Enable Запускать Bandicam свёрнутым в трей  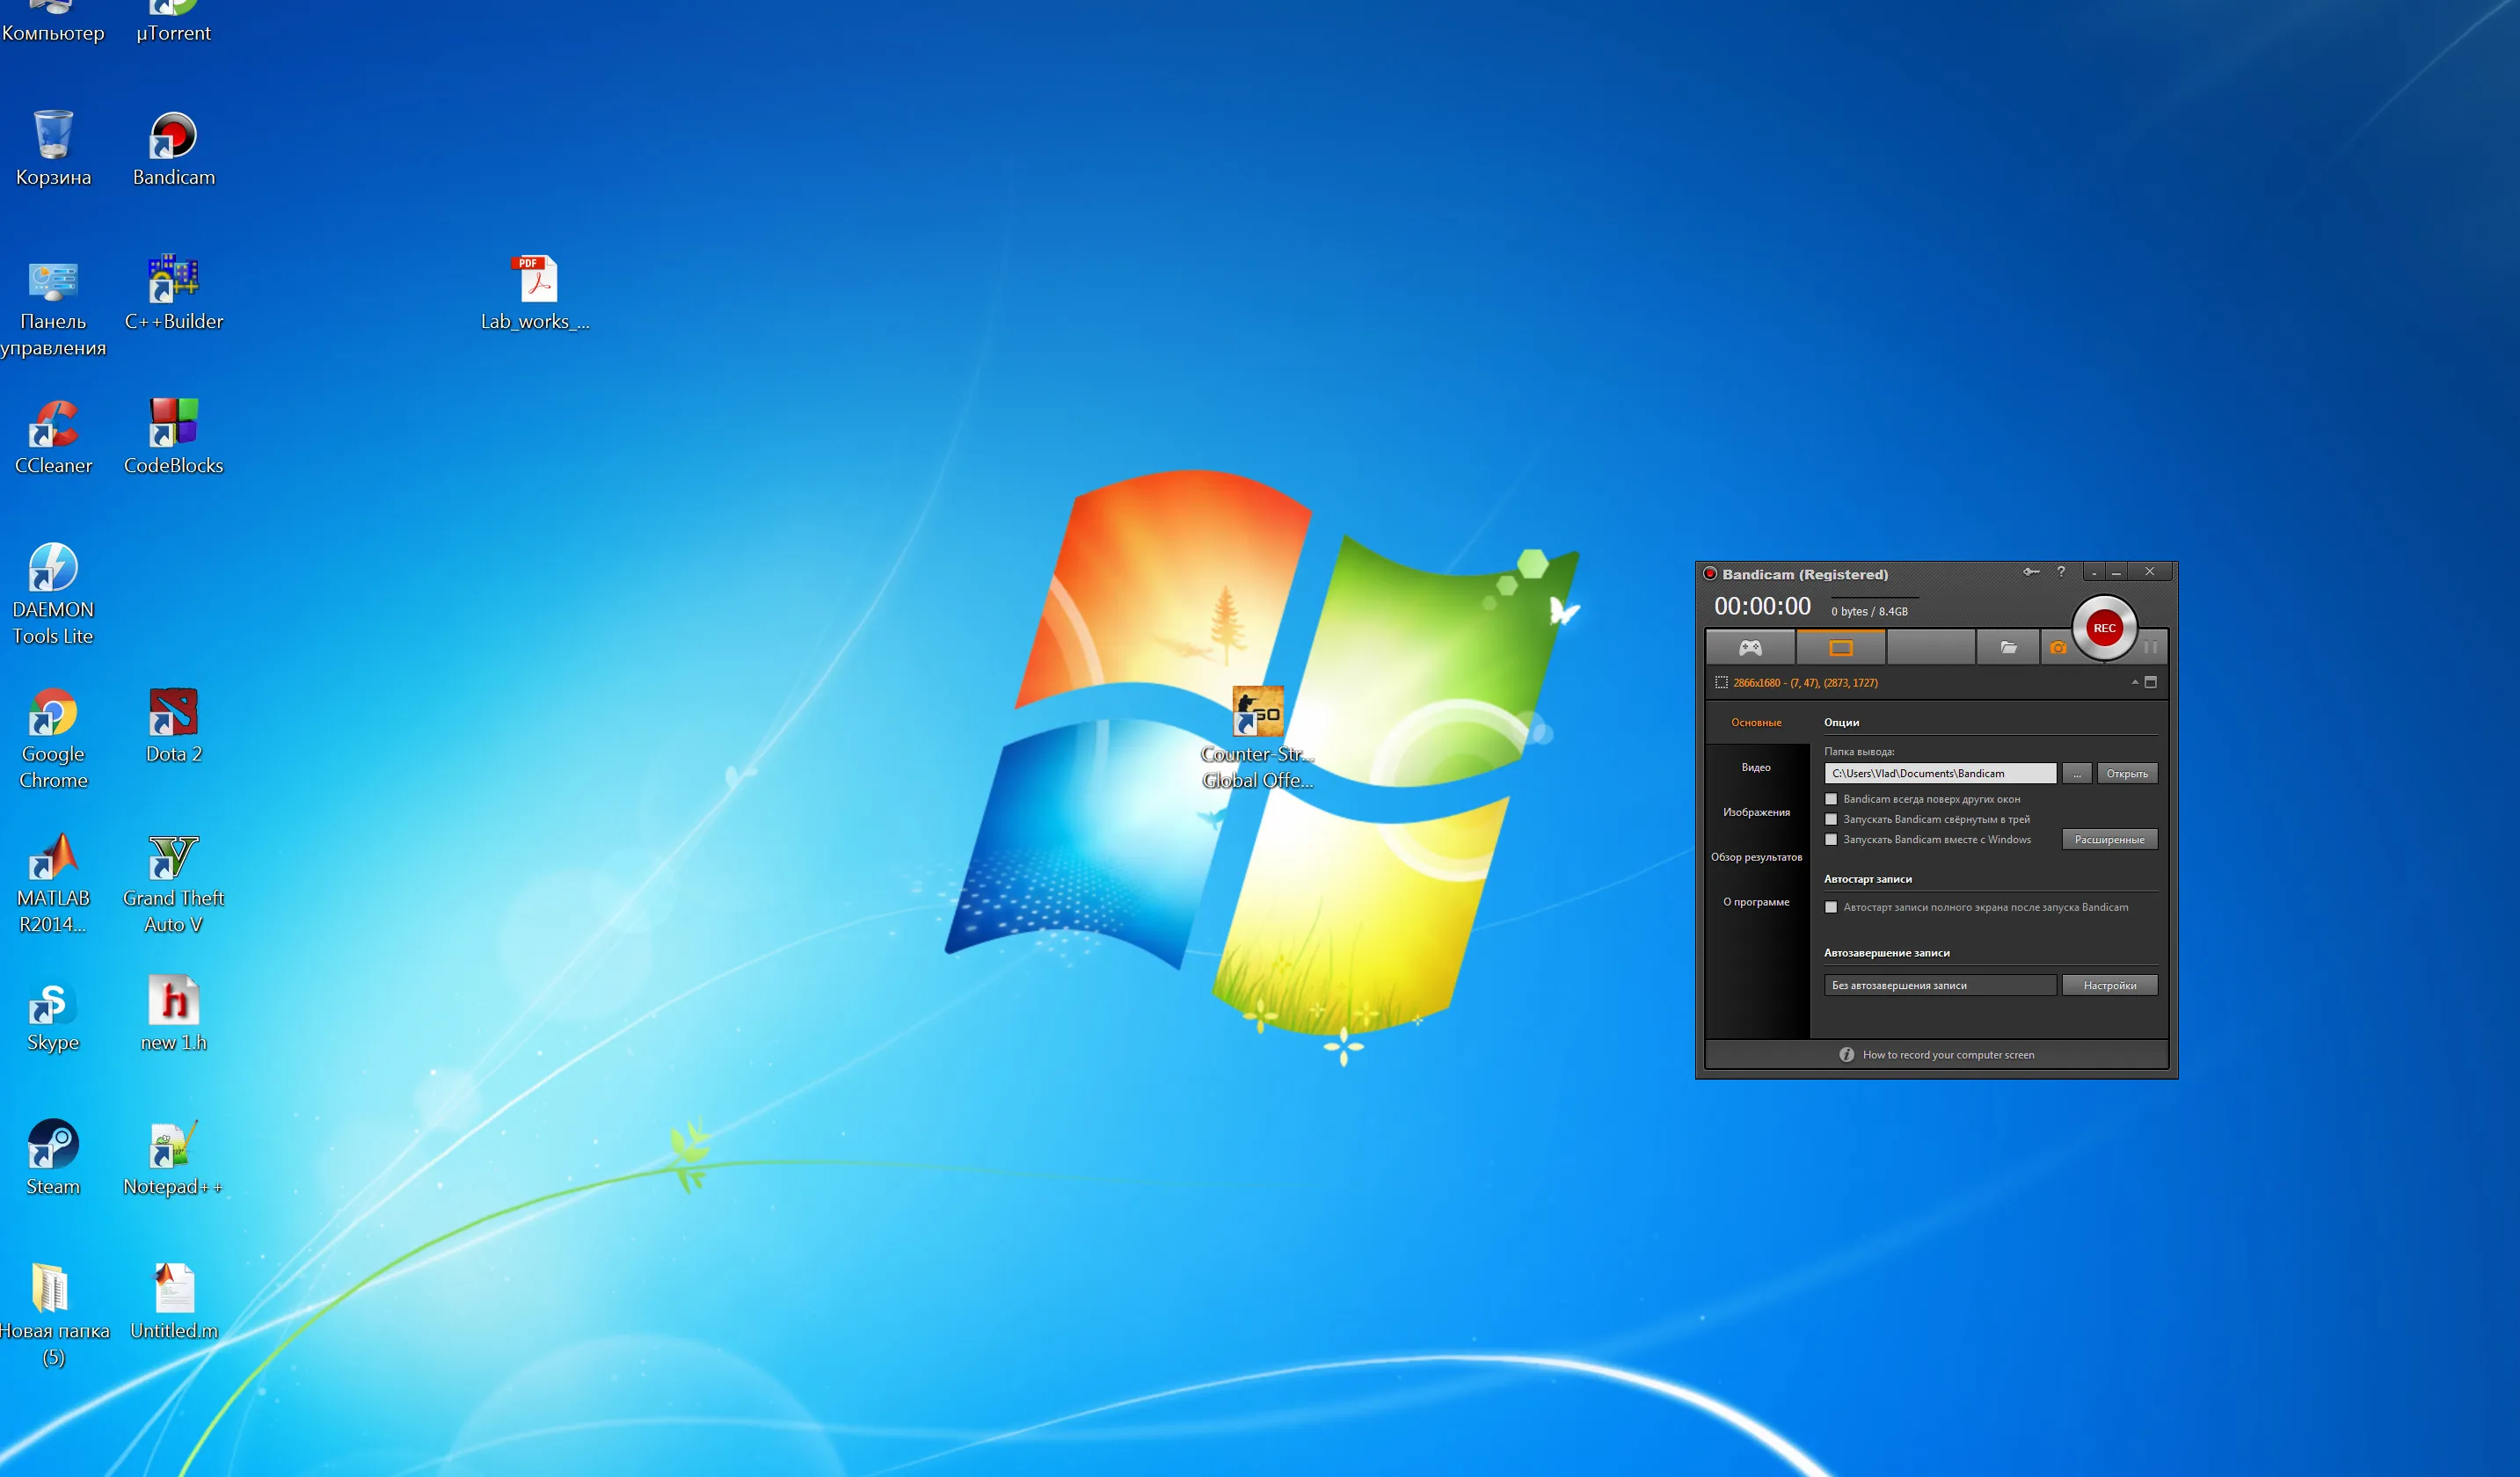tap(1831, 819)
